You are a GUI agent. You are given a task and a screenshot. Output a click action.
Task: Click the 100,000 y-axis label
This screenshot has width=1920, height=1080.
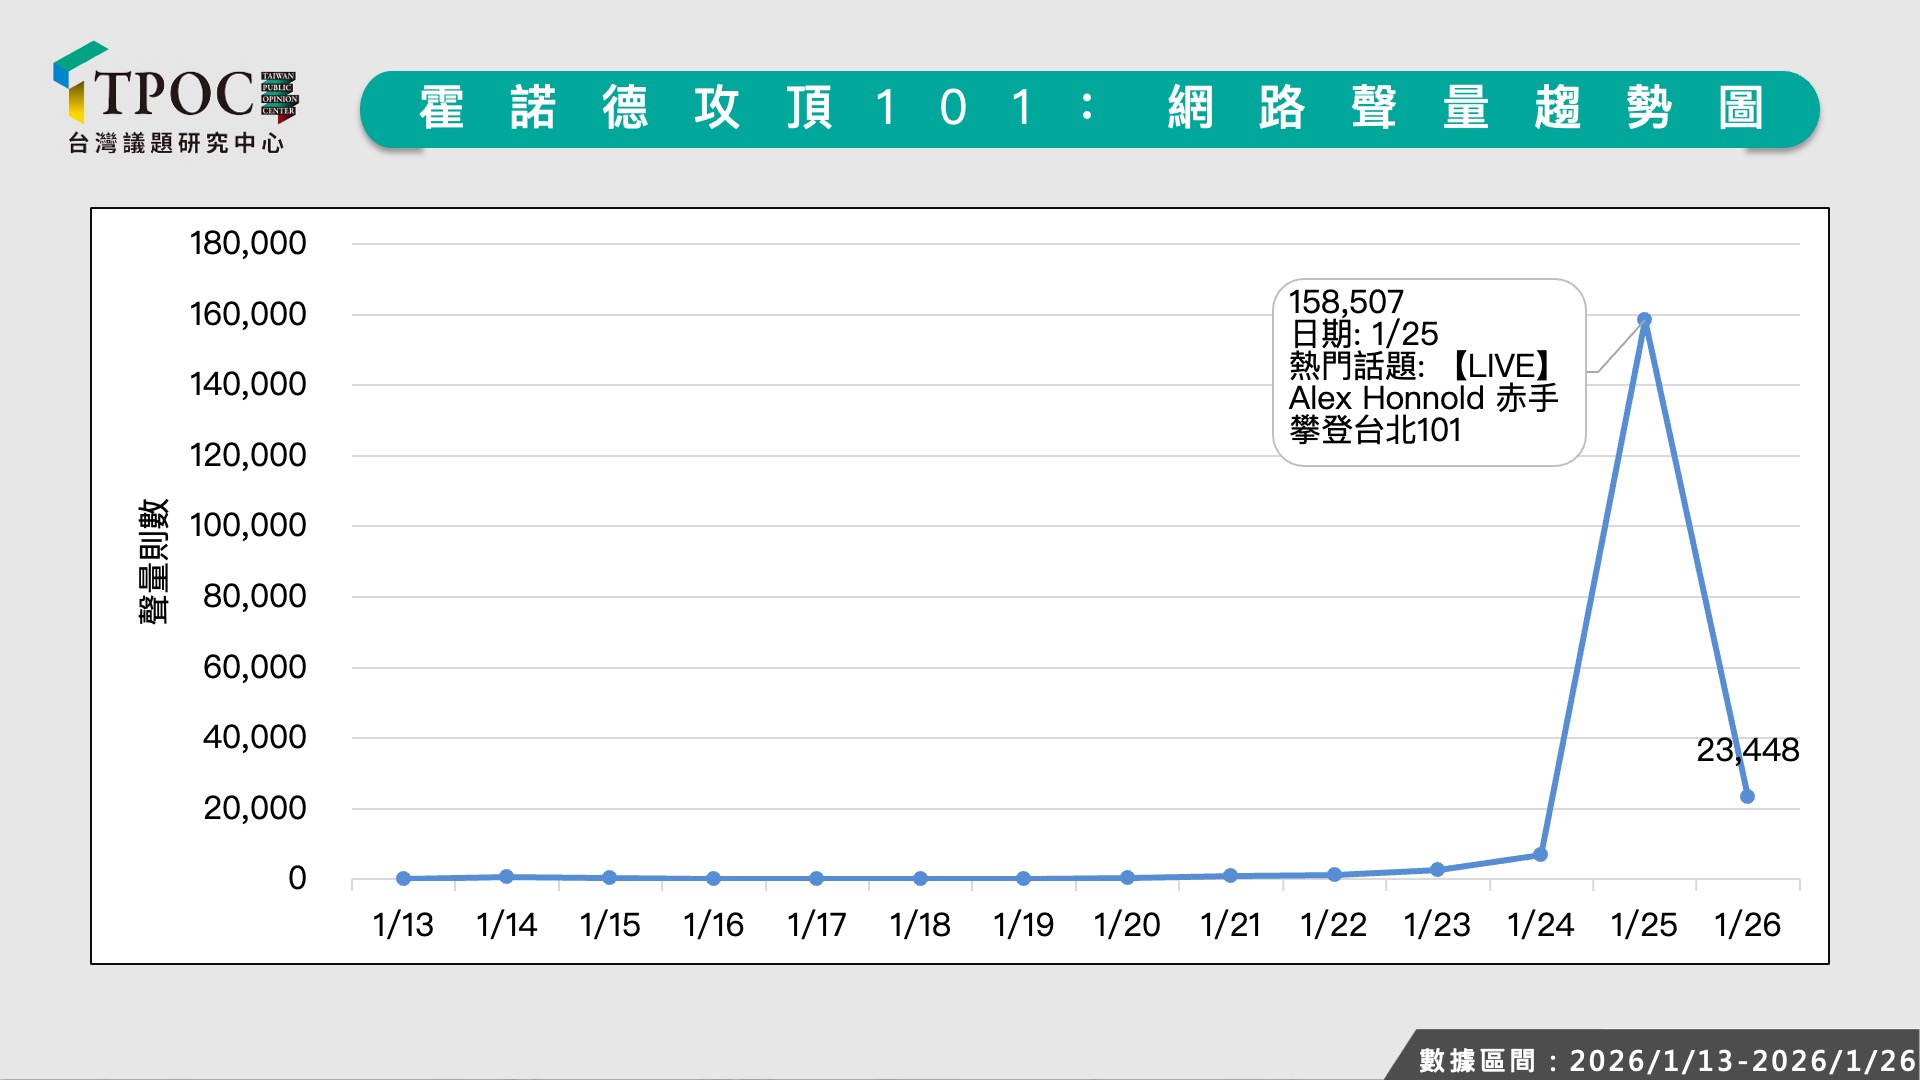point(248,525)
